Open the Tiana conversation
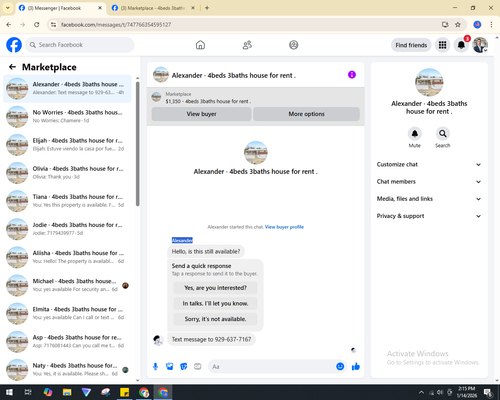 67,201
